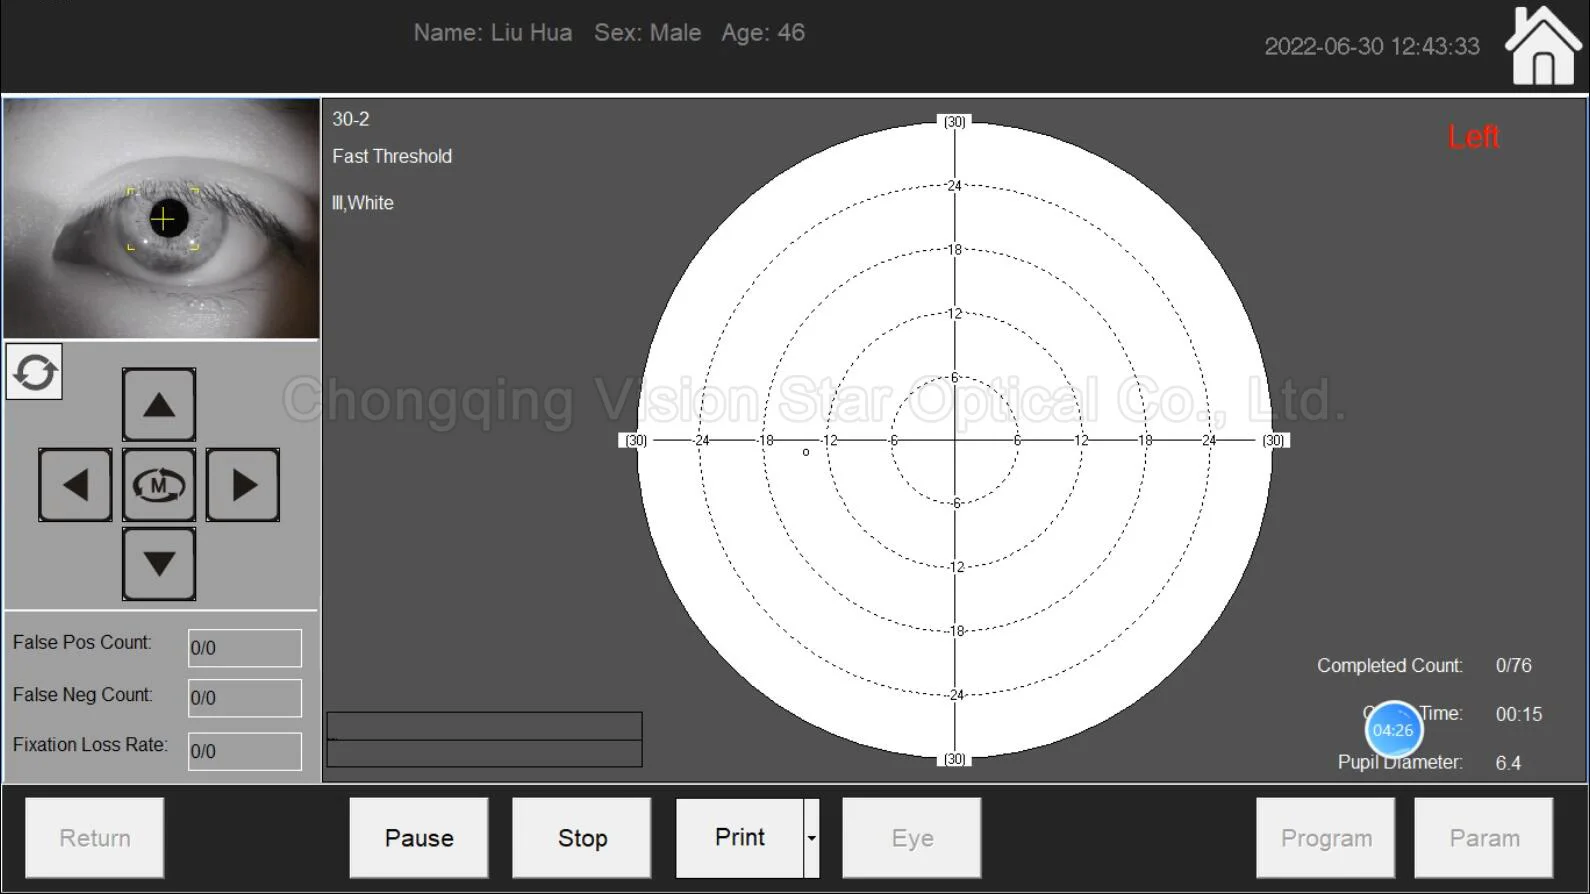
Task: Click the False Pos Count field
Action: point(245,648)
